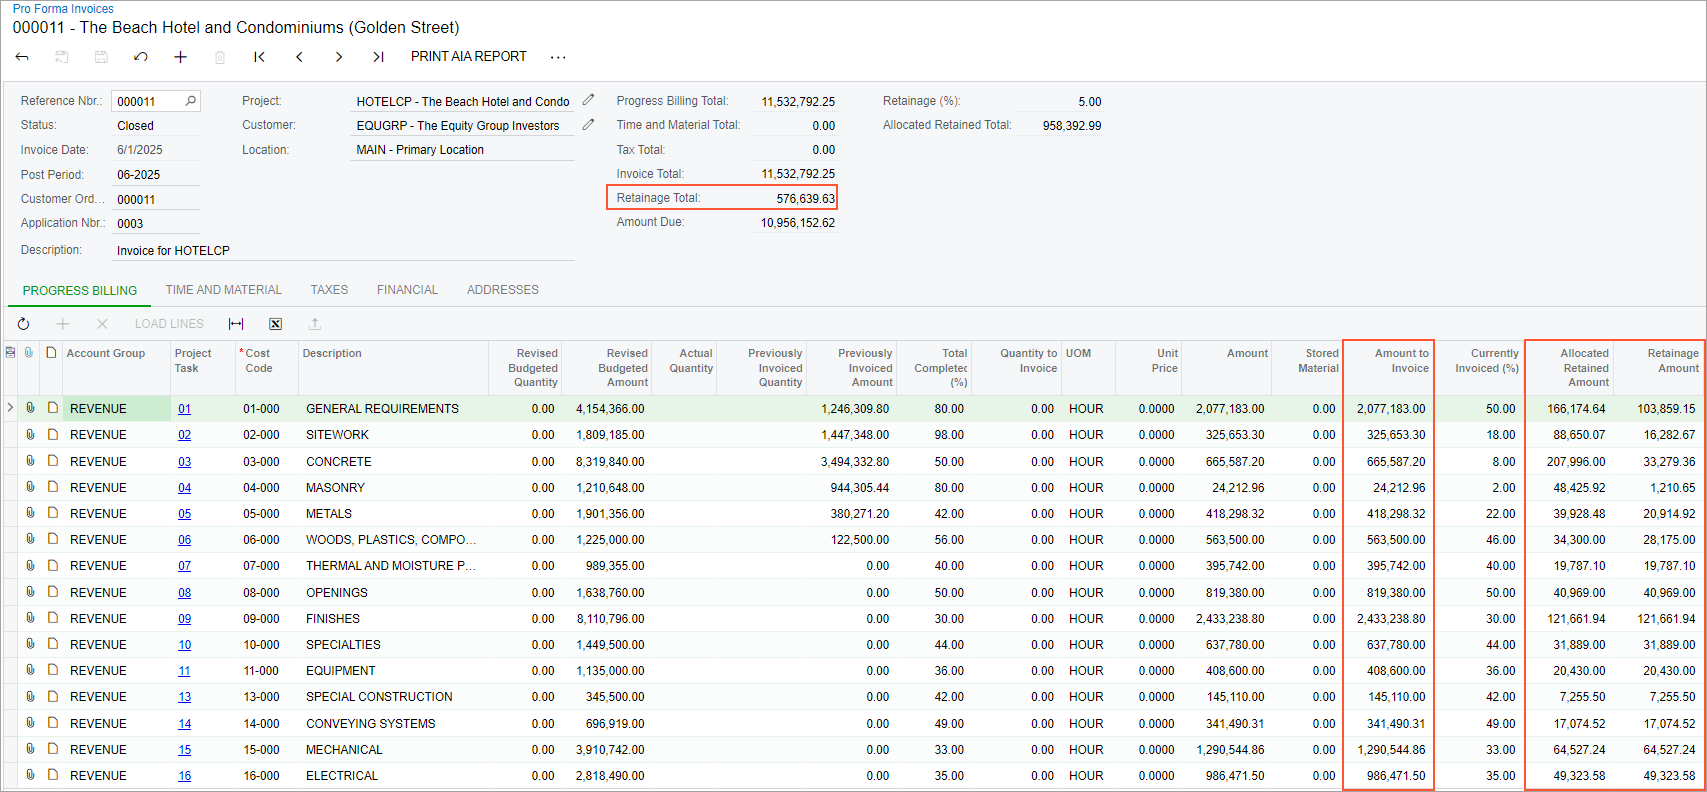
Task: Switch to the Time and Material tab
Action: coord(223,290)
